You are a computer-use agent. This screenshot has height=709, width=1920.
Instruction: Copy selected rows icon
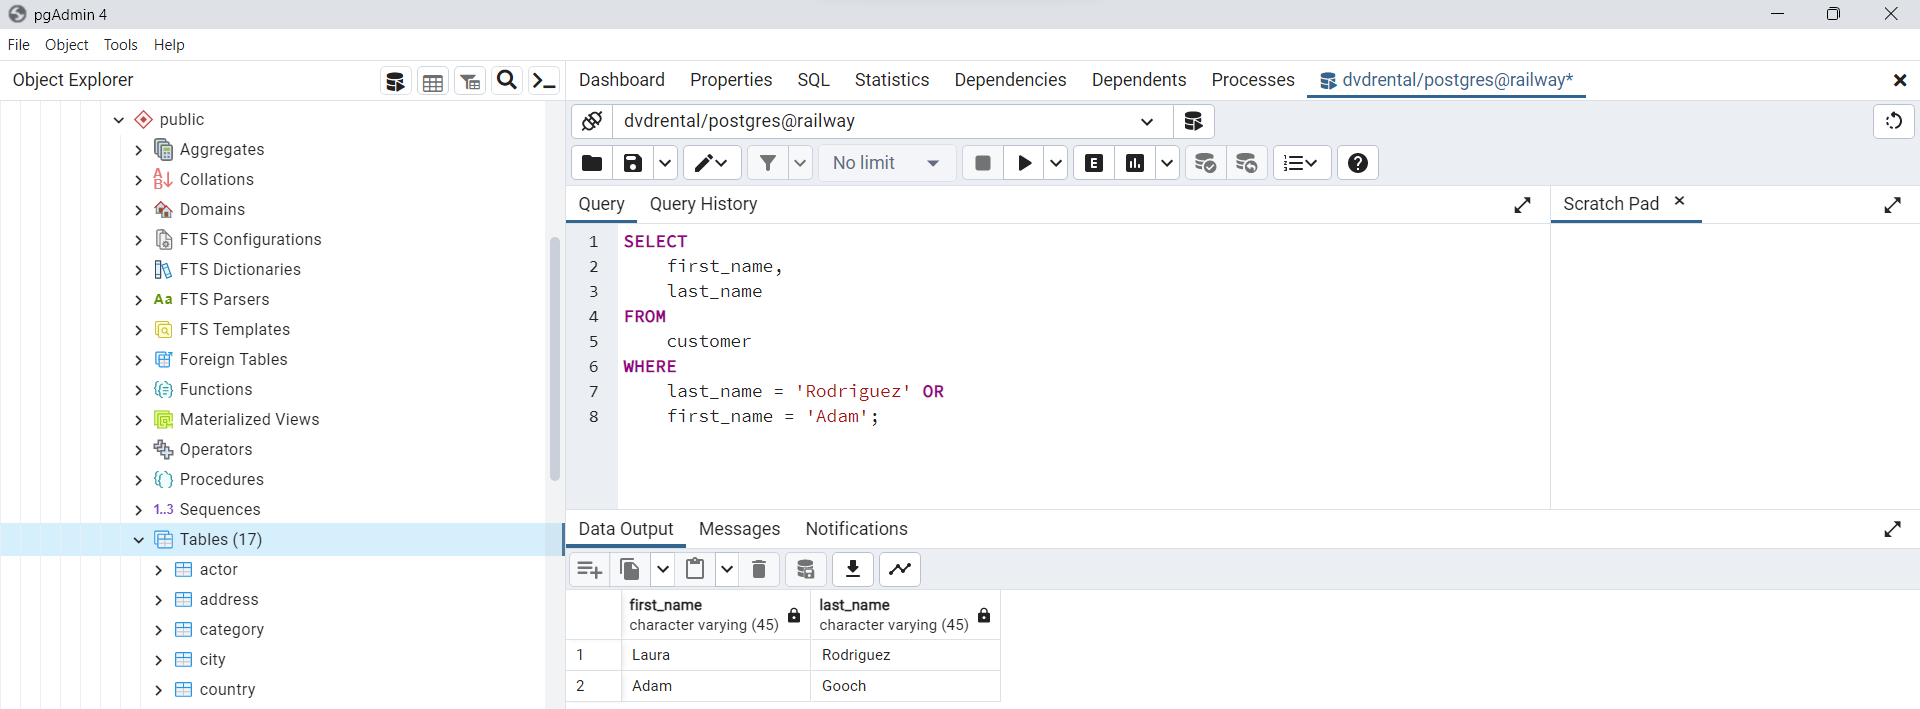click(x=630, y=569)
